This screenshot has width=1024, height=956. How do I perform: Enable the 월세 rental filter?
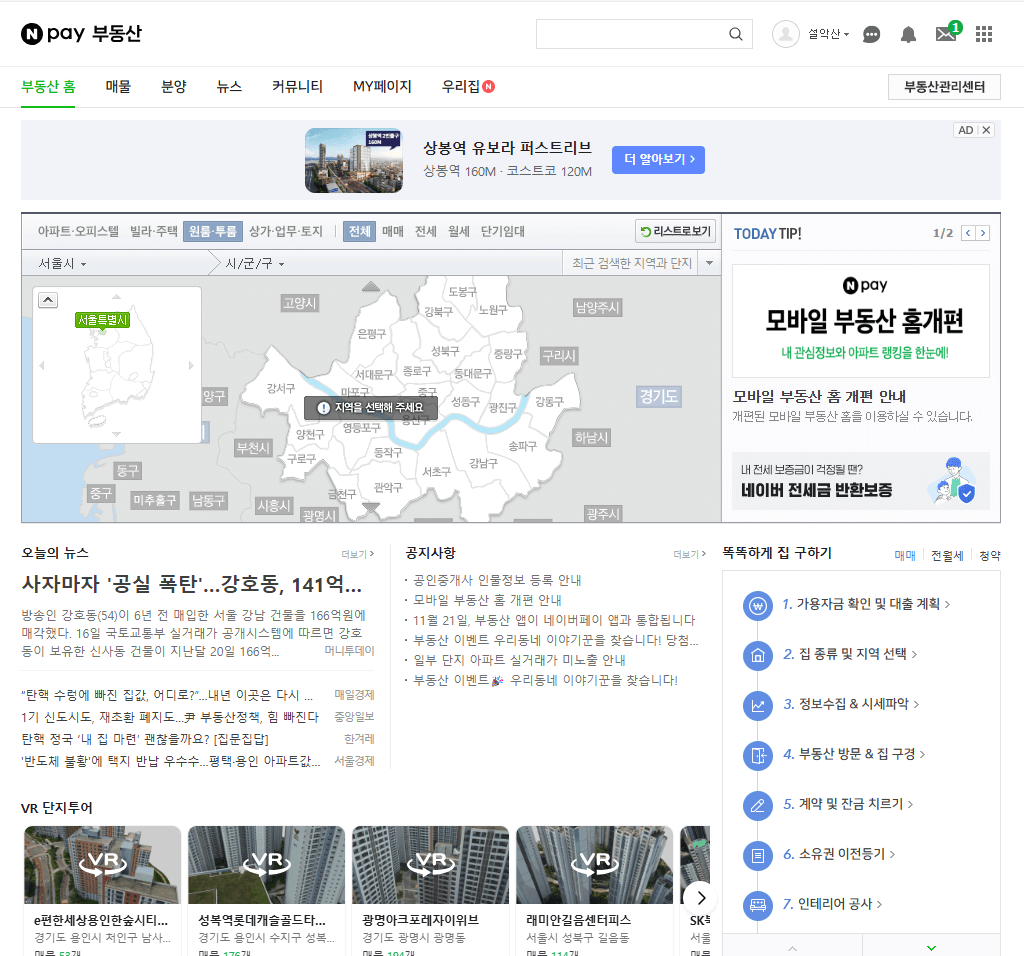pos(458,231)
